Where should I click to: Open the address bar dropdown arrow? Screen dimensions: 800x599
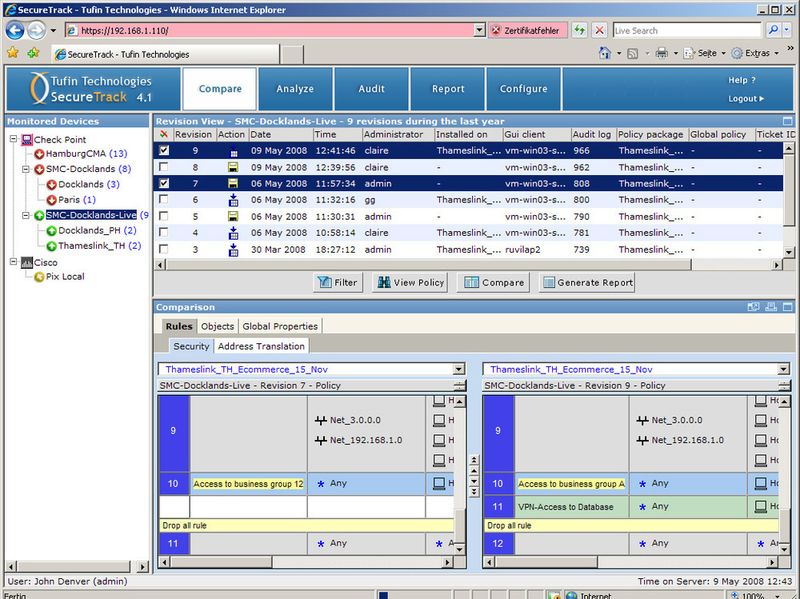[479, 30]
